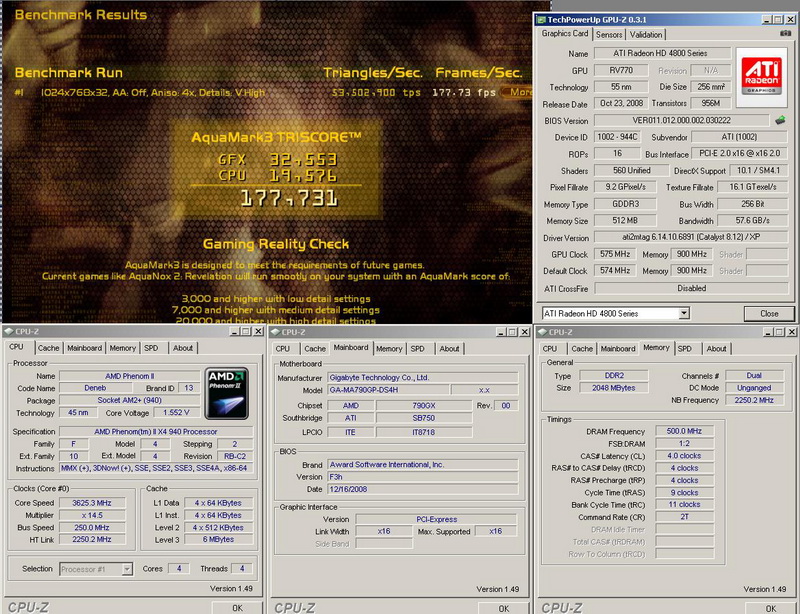Open Mainboard tab in the CPU-Z Memory window

click(618, 349)
